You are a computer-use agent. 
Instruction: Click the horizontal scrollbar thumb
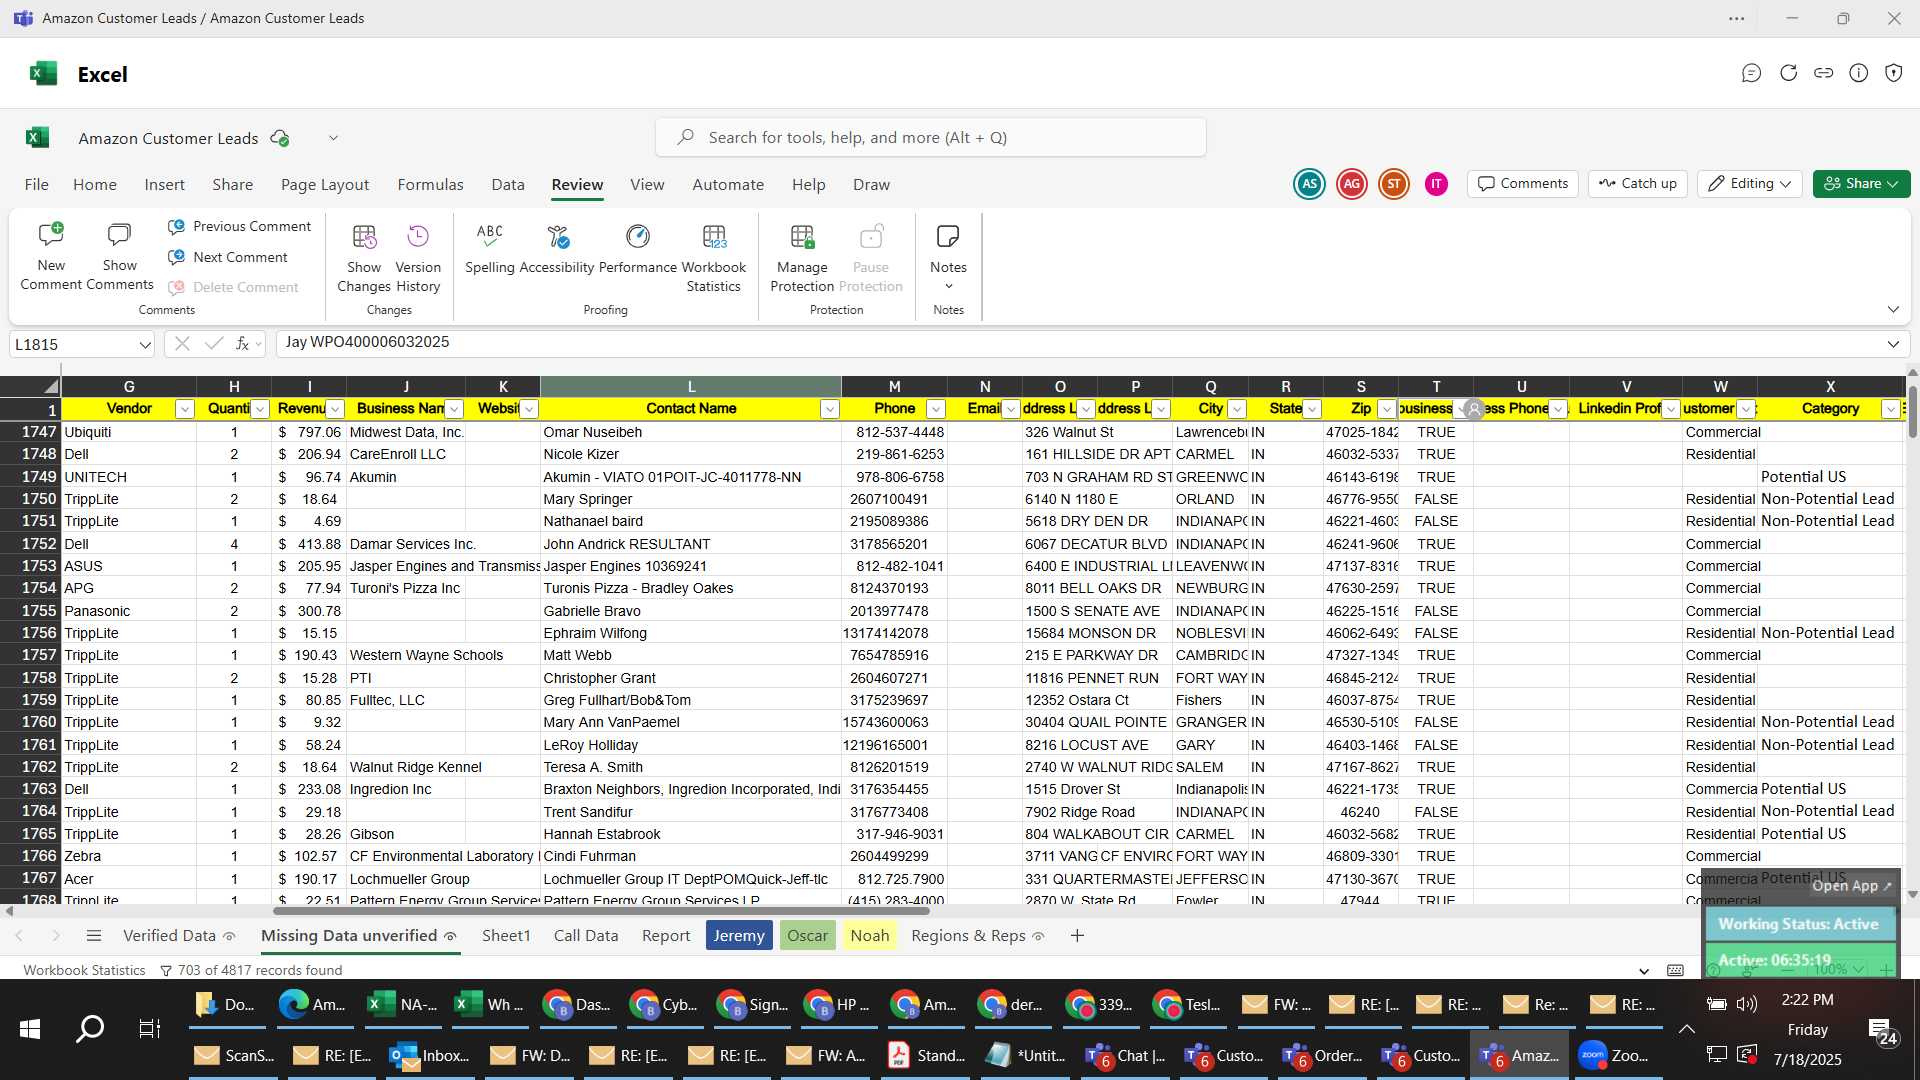click(x=602, y=910)
